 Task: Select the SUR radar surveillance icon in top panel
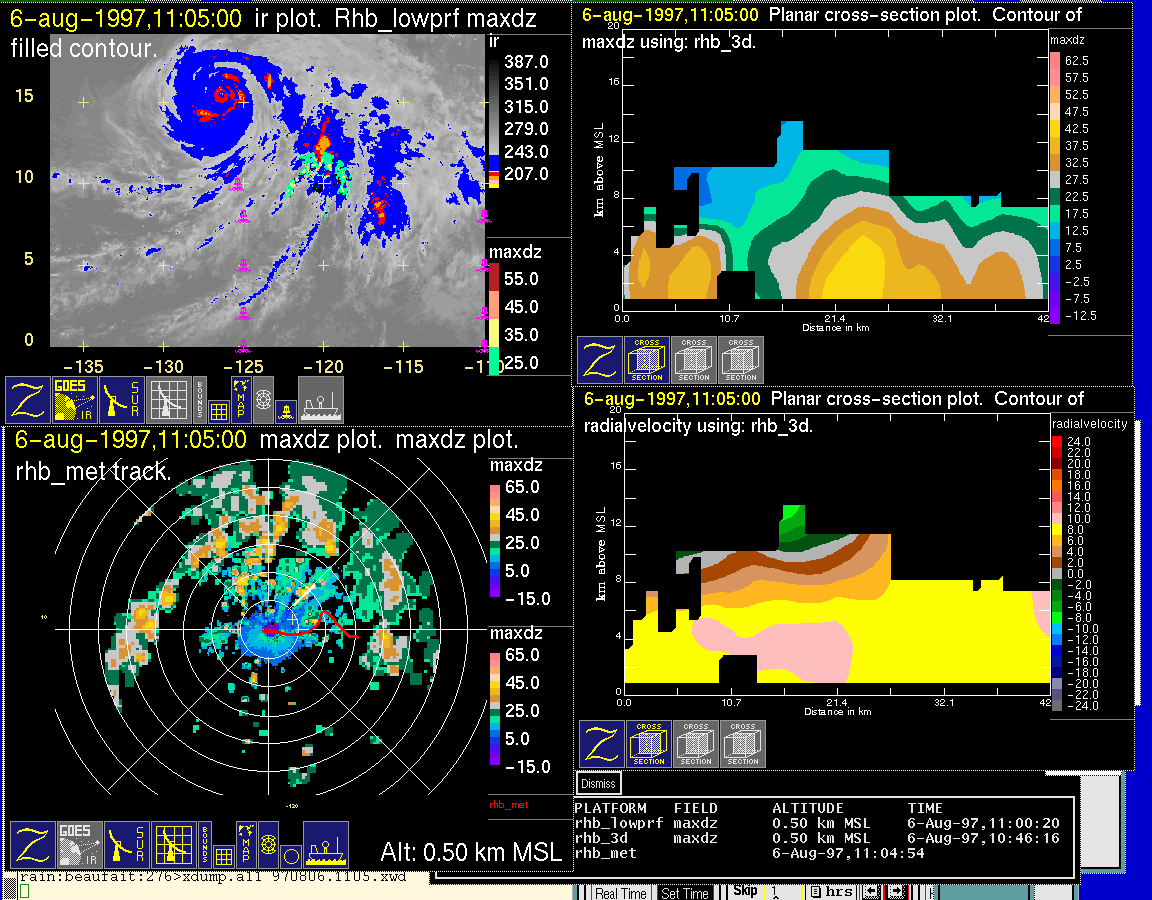click(x=124, y=400)
